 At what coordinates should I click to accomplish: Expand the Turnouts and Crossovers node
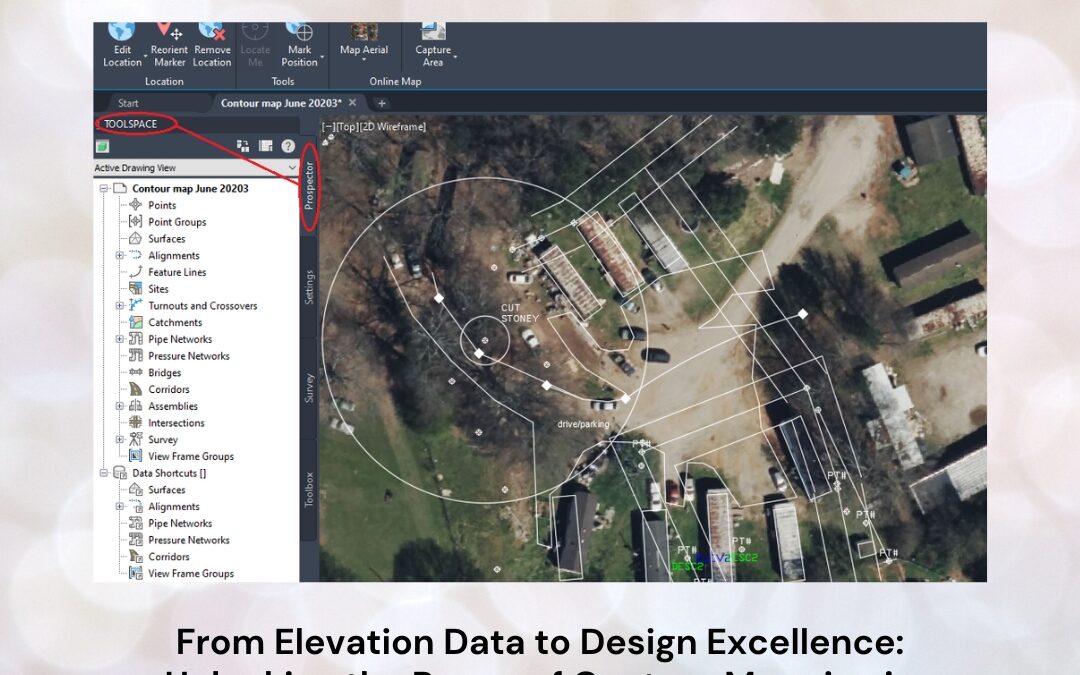[x=120, y=306]
